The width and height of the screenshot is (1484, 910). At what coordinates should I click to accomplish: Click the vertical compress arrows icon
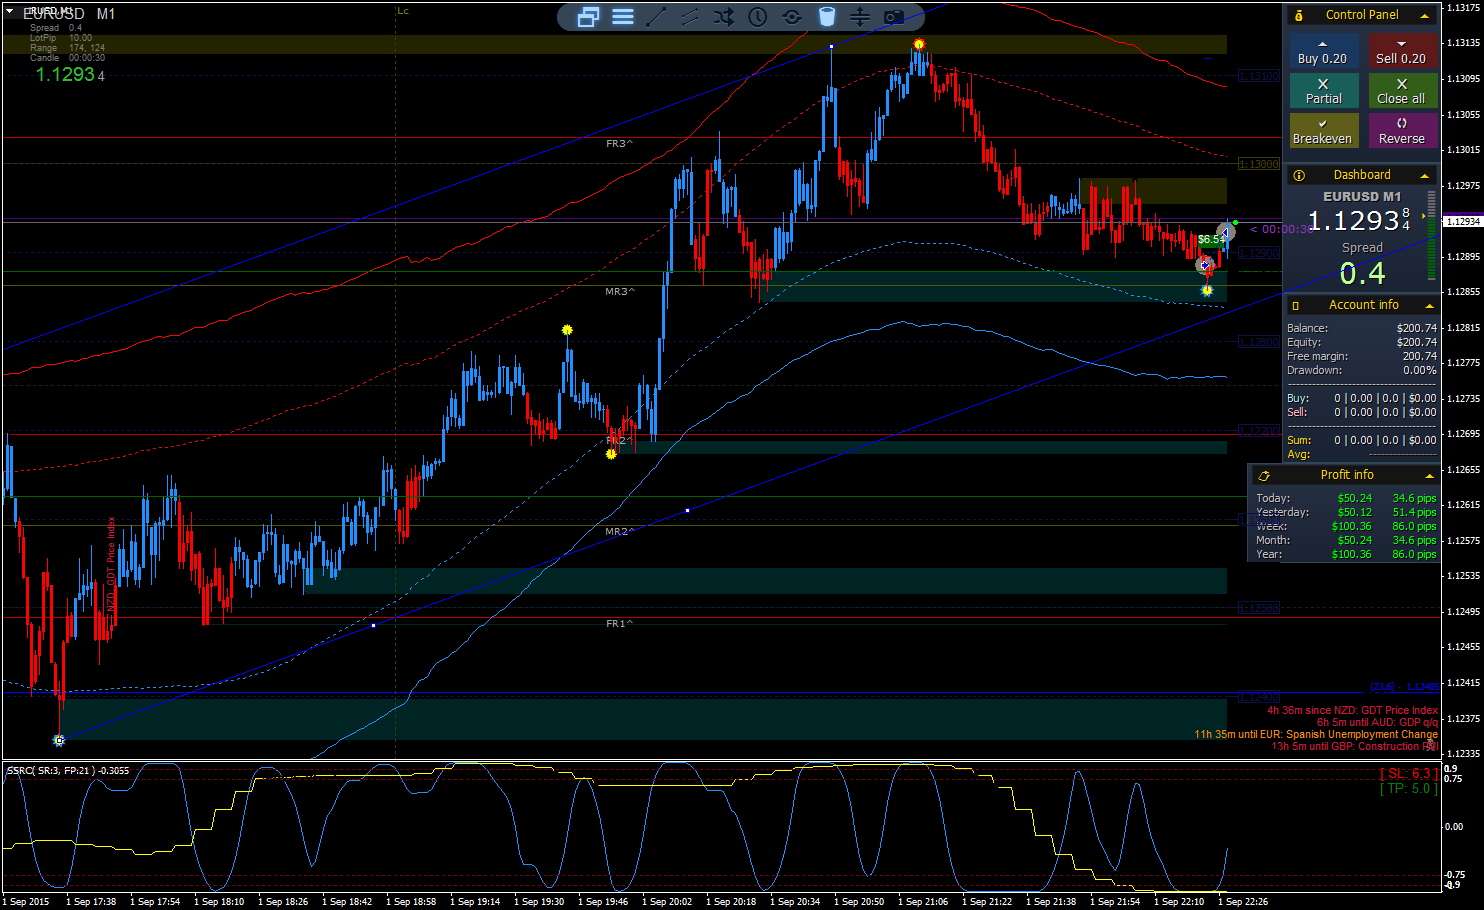860,16
